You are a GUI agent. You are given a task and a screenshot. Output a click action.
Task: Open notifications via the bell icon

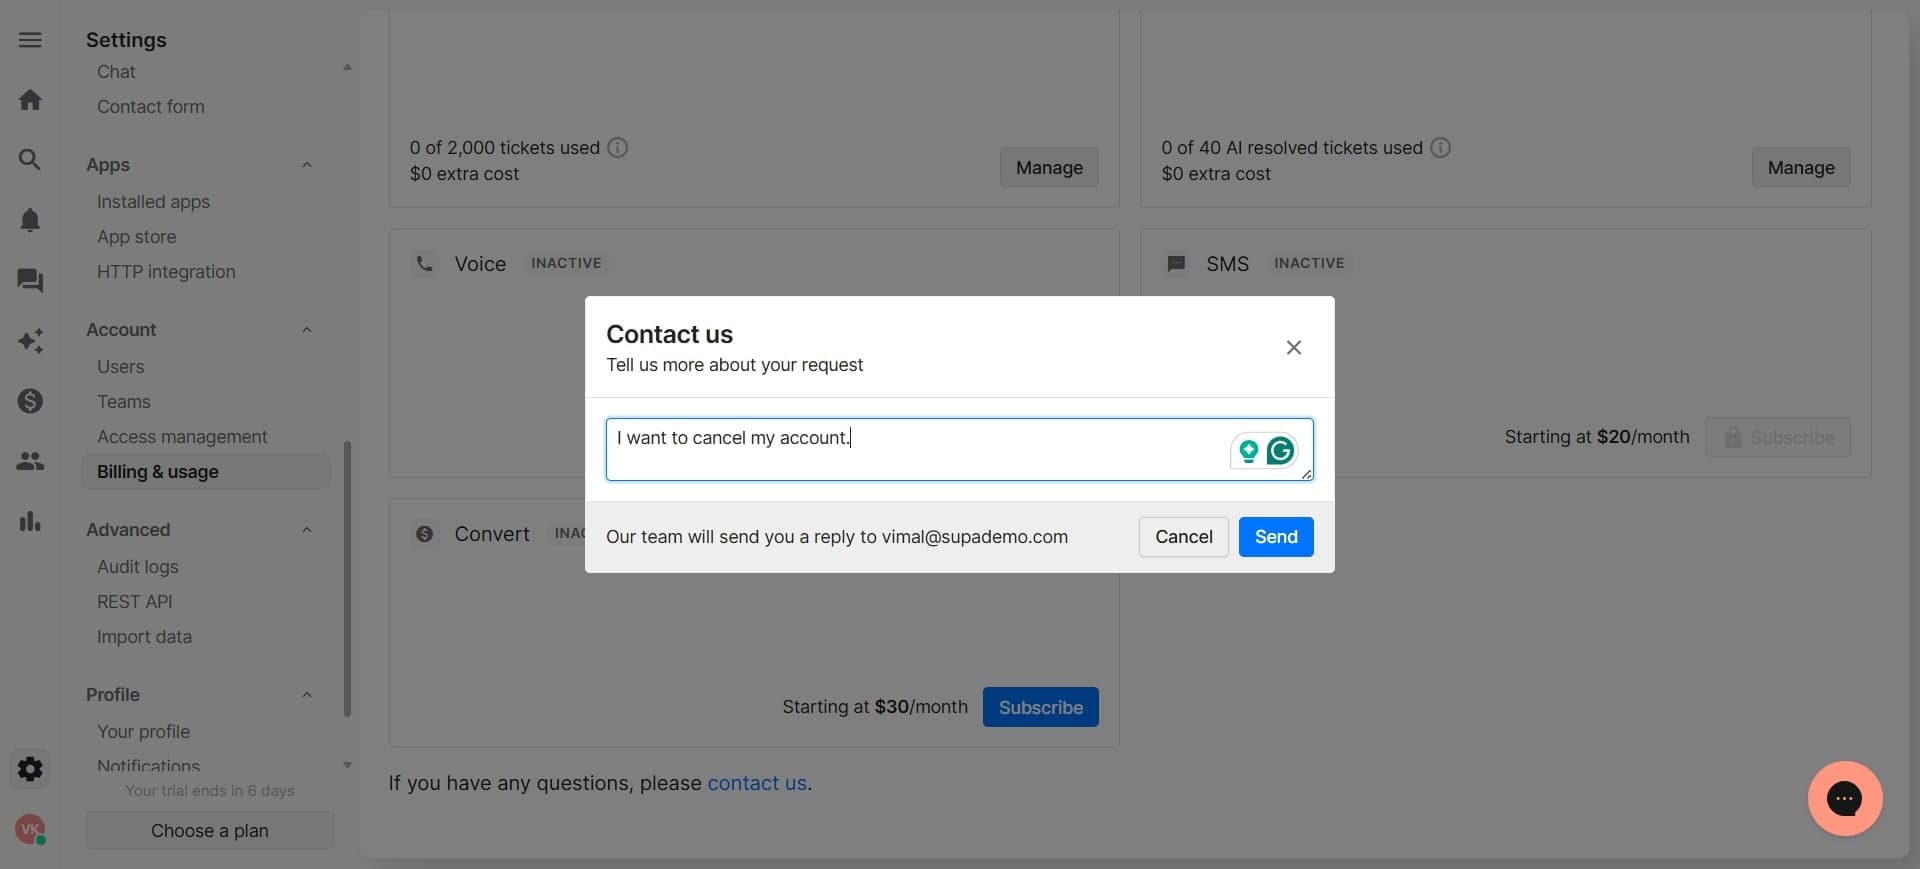tap(30, 220)
